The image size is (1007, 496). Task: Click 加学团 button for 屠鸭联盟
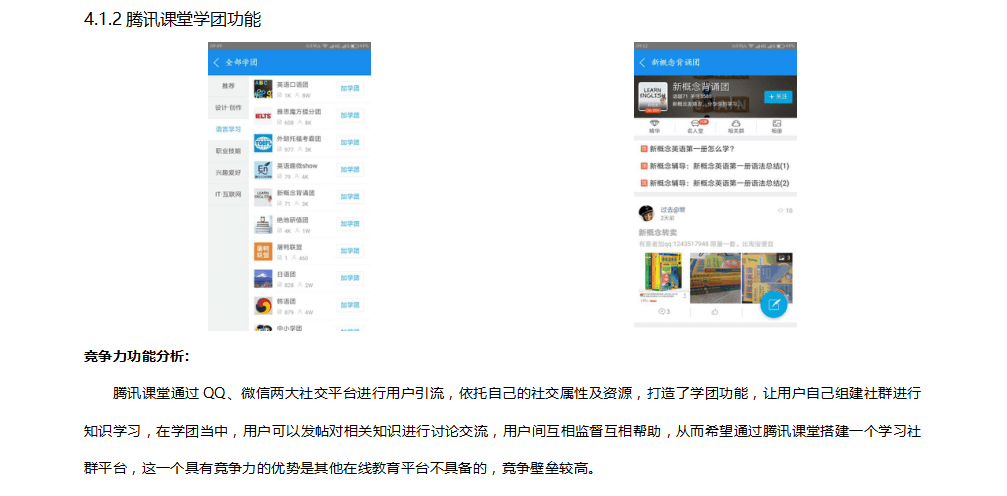point(350,251)
